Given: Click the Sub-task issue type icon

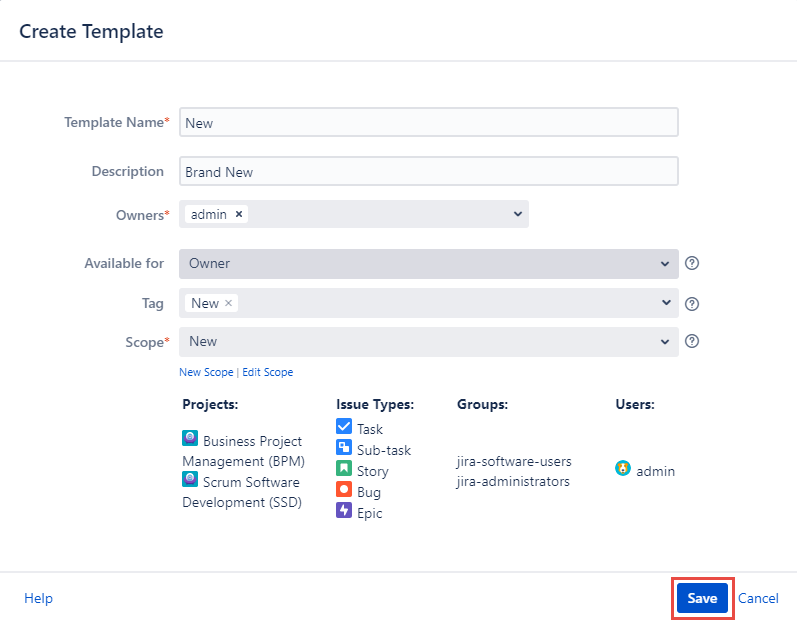Looking at the screenshot, I should coord(344,448).
